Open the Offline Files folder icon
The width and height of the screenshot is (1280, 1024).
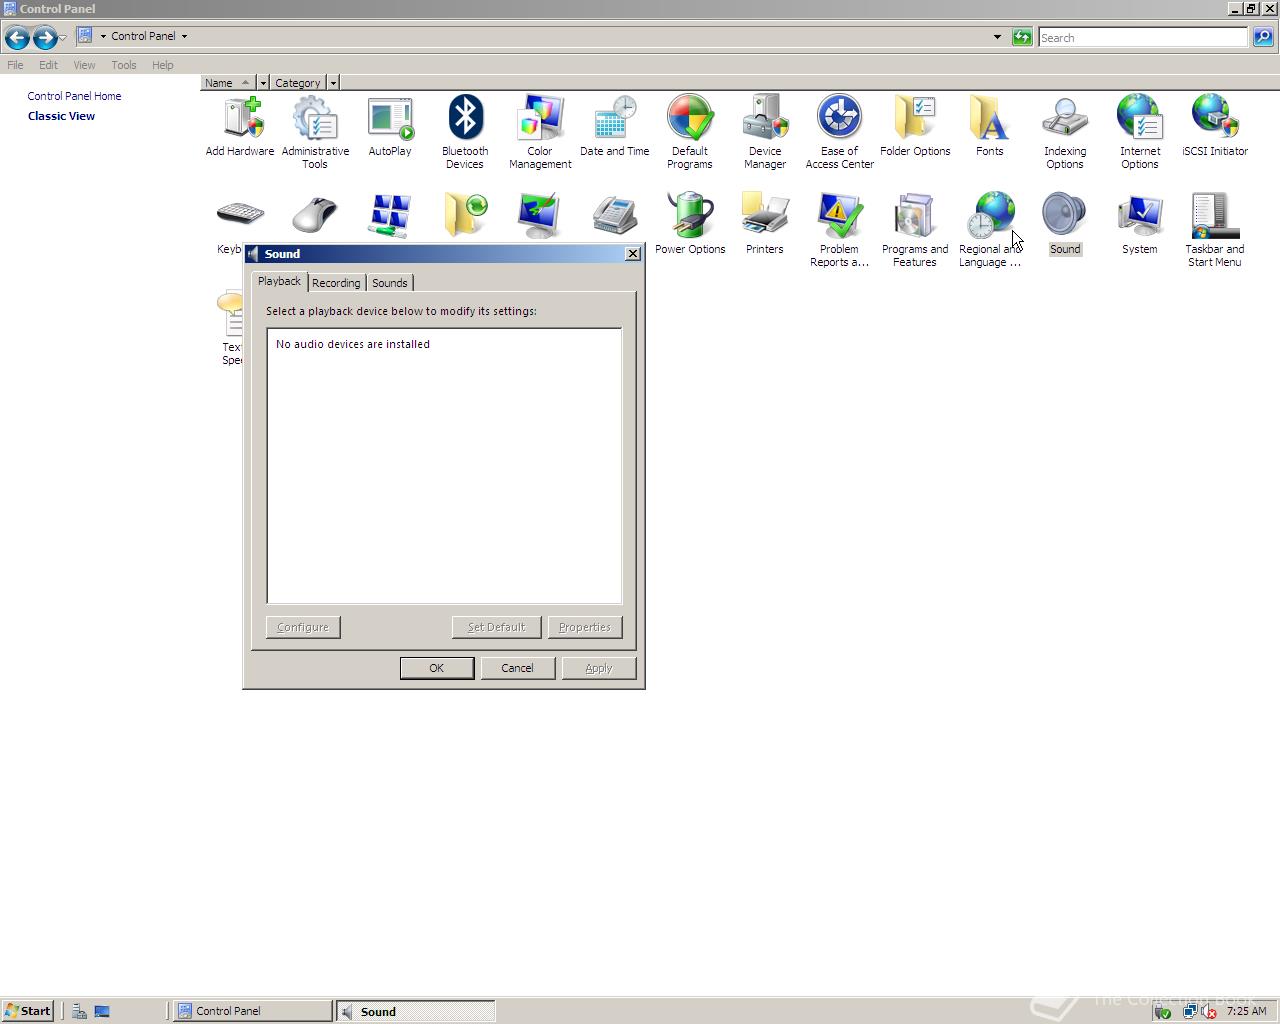pyautogui.click(x=465, y=216)
